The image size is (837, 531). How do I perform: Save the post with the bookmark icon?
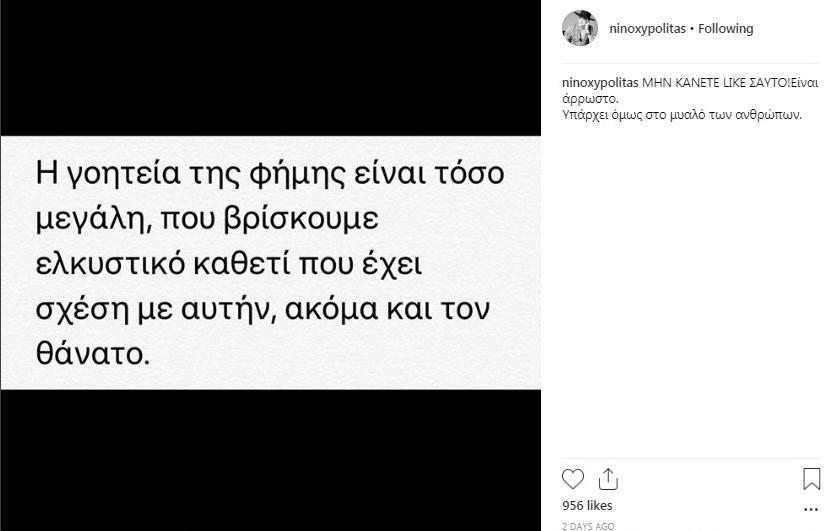[811, 479]
